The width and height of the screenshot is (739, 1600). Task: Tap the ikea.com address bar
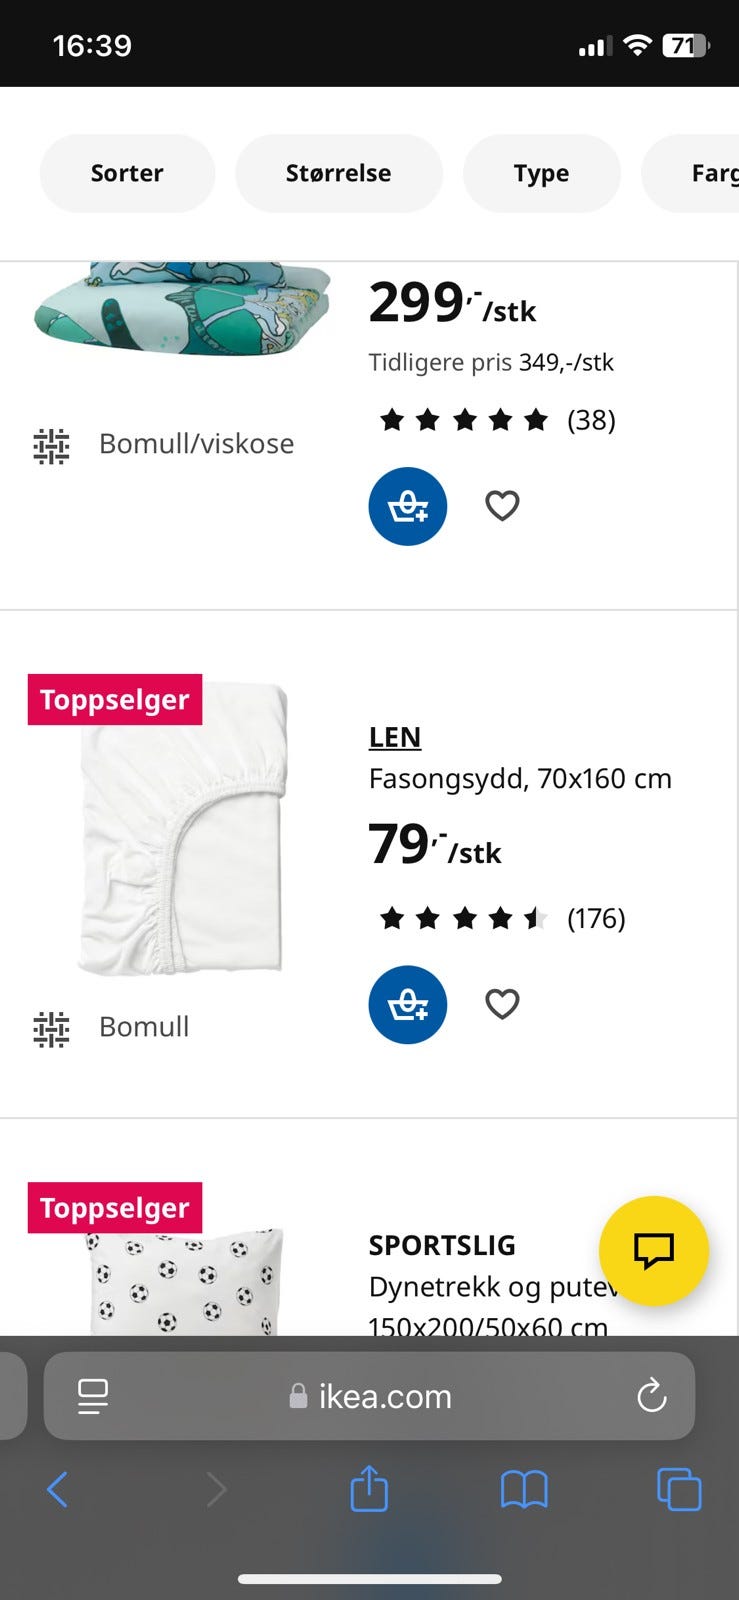pos(385,1396)
